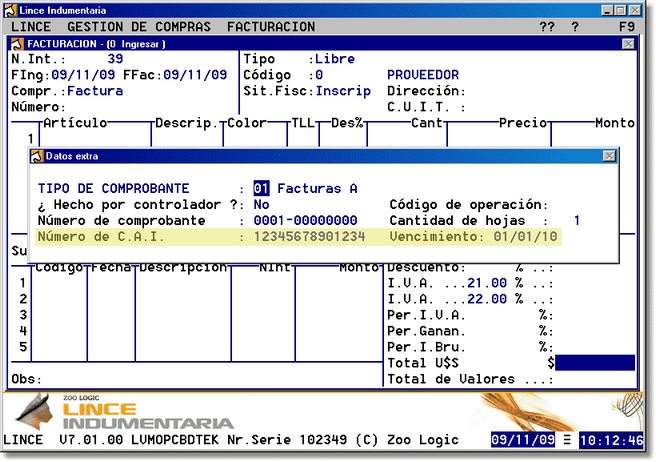Click the Dirección label
The image size is (656, 462).
pyautogui.click(x=426, y=91)
